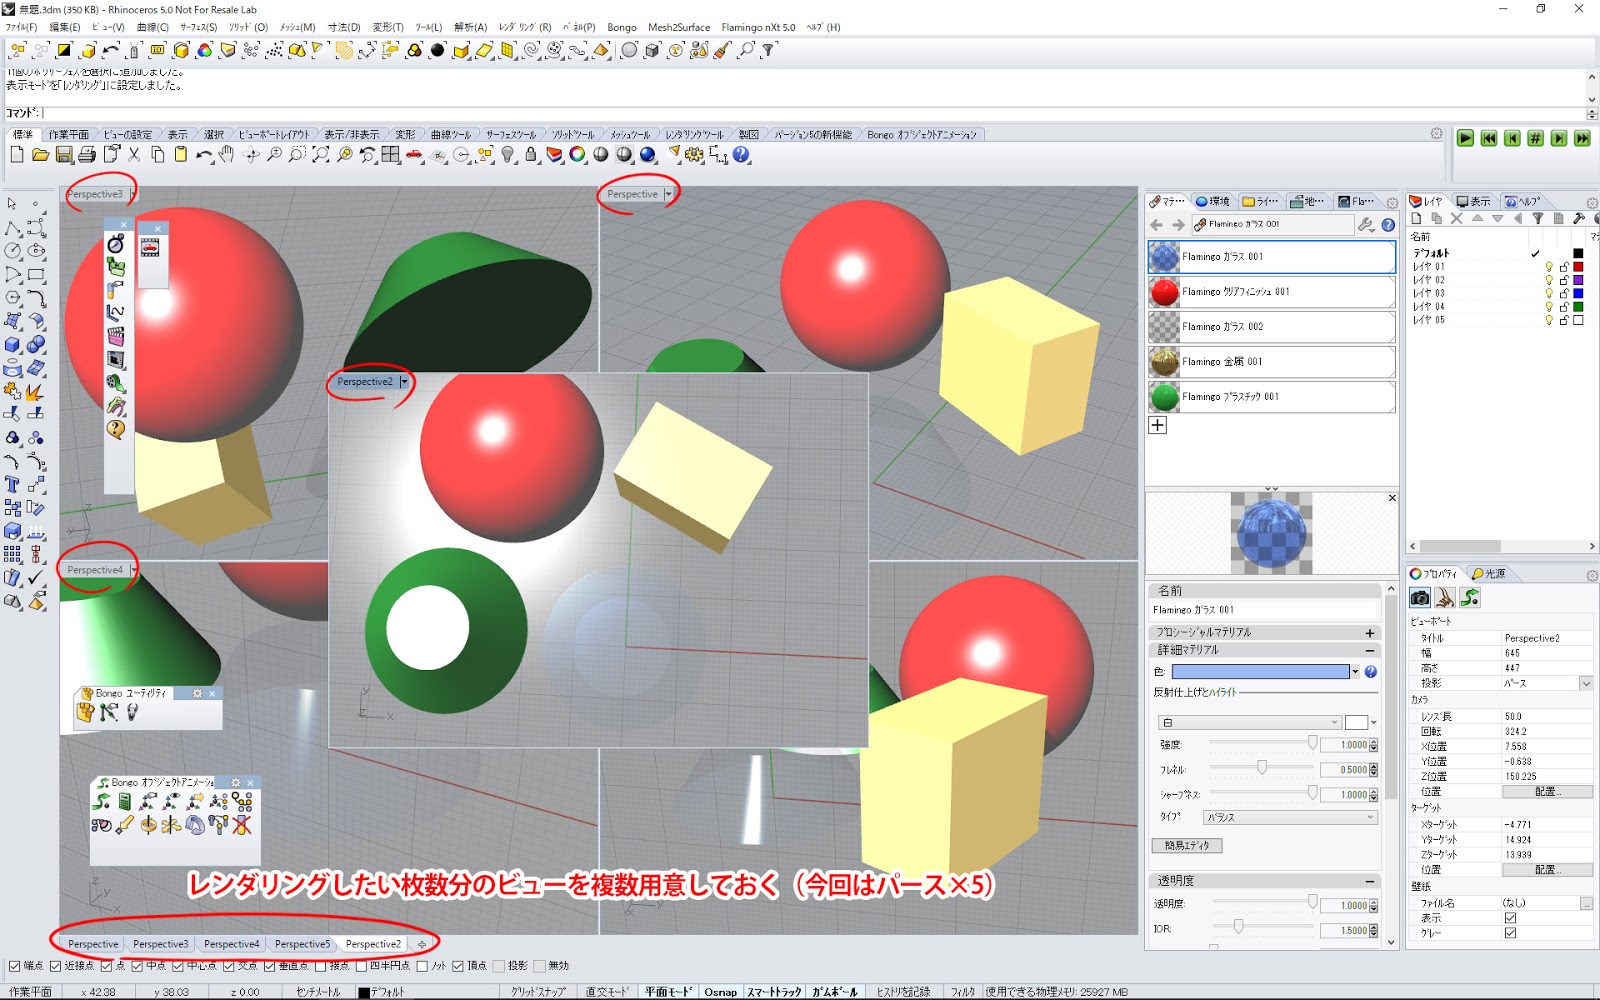1600x1000 pixels.
Task: Open the material color dropdown arrow
Action: pos(1355,672)
